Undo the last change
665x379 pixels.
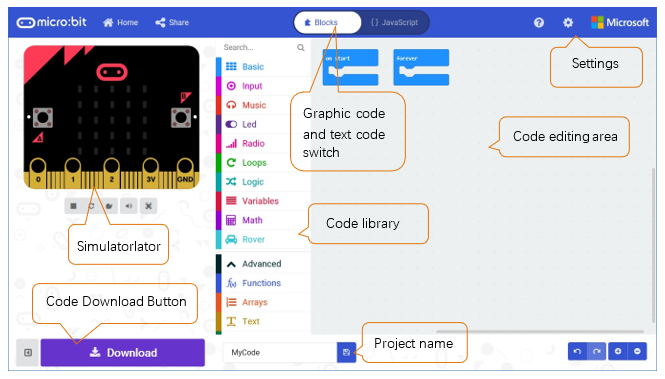[577, 351]
